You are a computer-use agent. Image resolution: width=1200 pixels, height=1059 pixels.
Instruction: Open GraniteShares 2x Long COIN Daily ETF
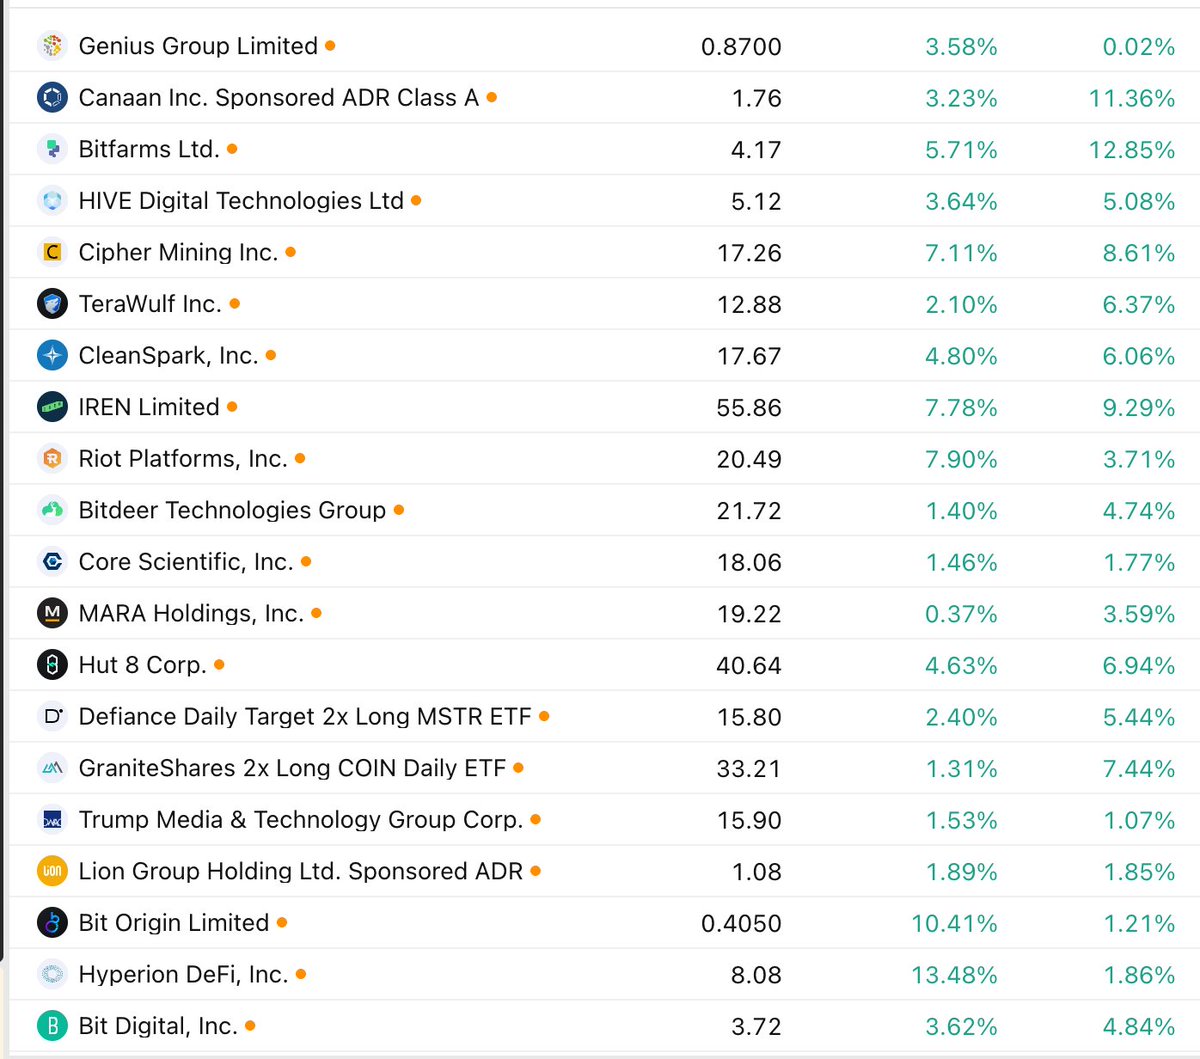click(292, 768)
